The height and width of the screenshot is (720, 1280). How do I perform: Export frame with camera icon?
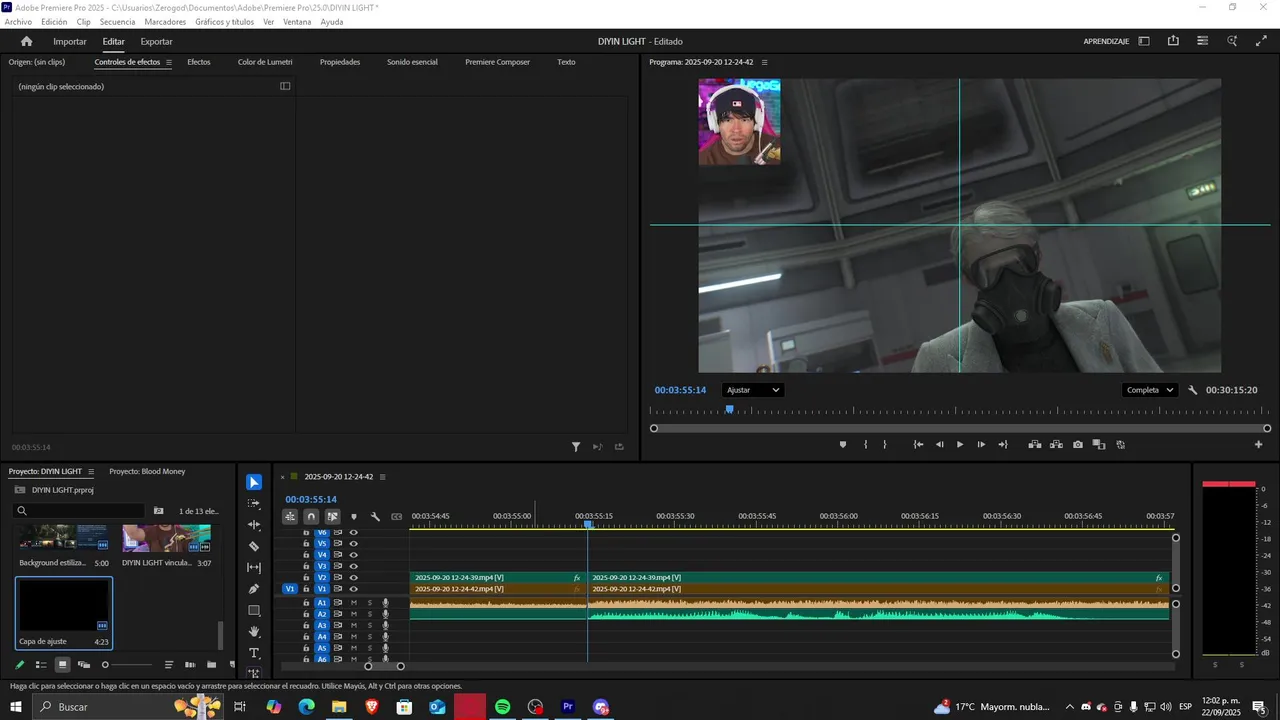(x=1077, y=444)
